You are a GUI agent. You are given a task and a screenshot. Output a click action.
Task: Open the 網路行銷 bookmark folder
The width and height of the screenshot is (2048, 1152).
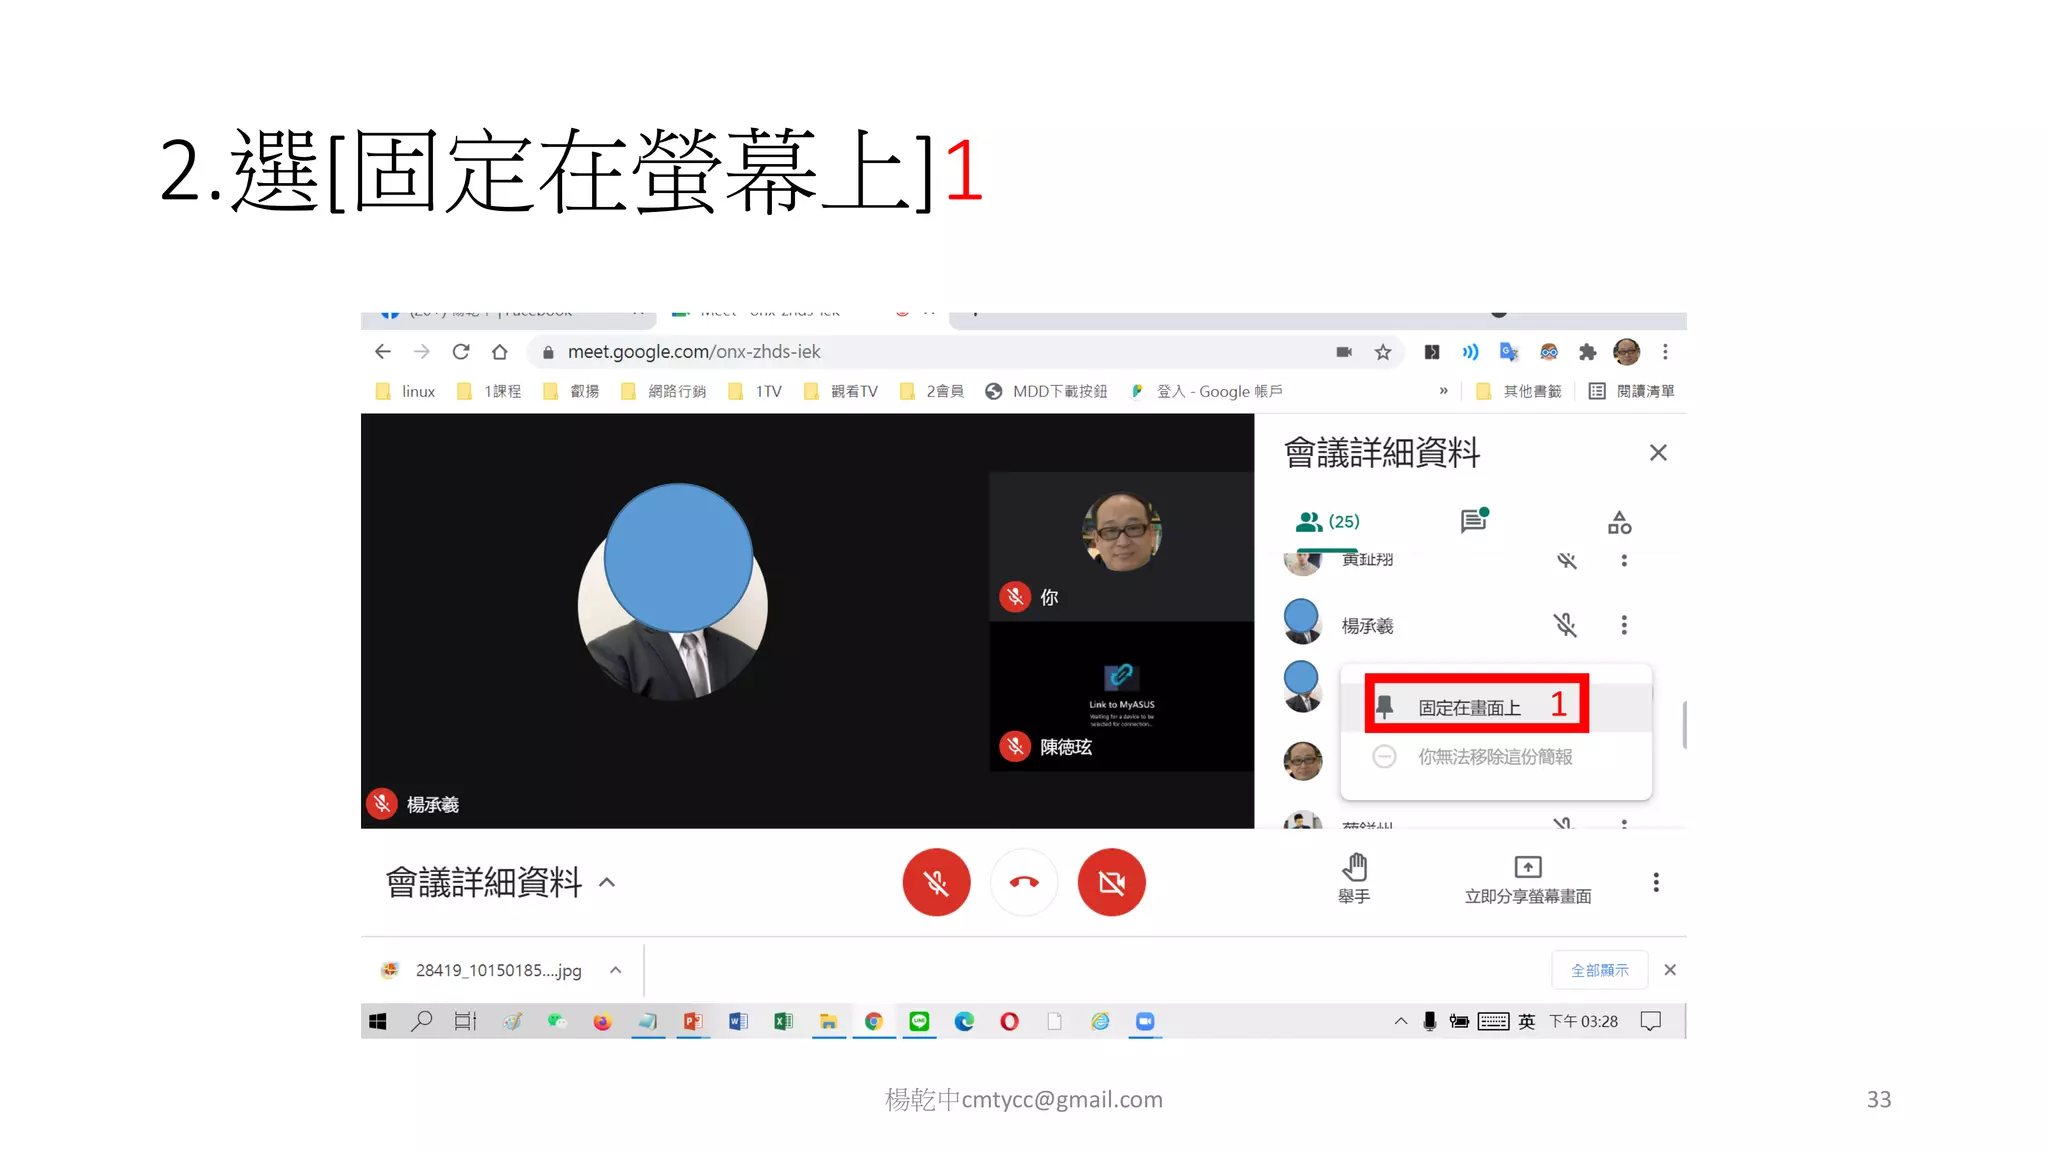click(664, 391)
